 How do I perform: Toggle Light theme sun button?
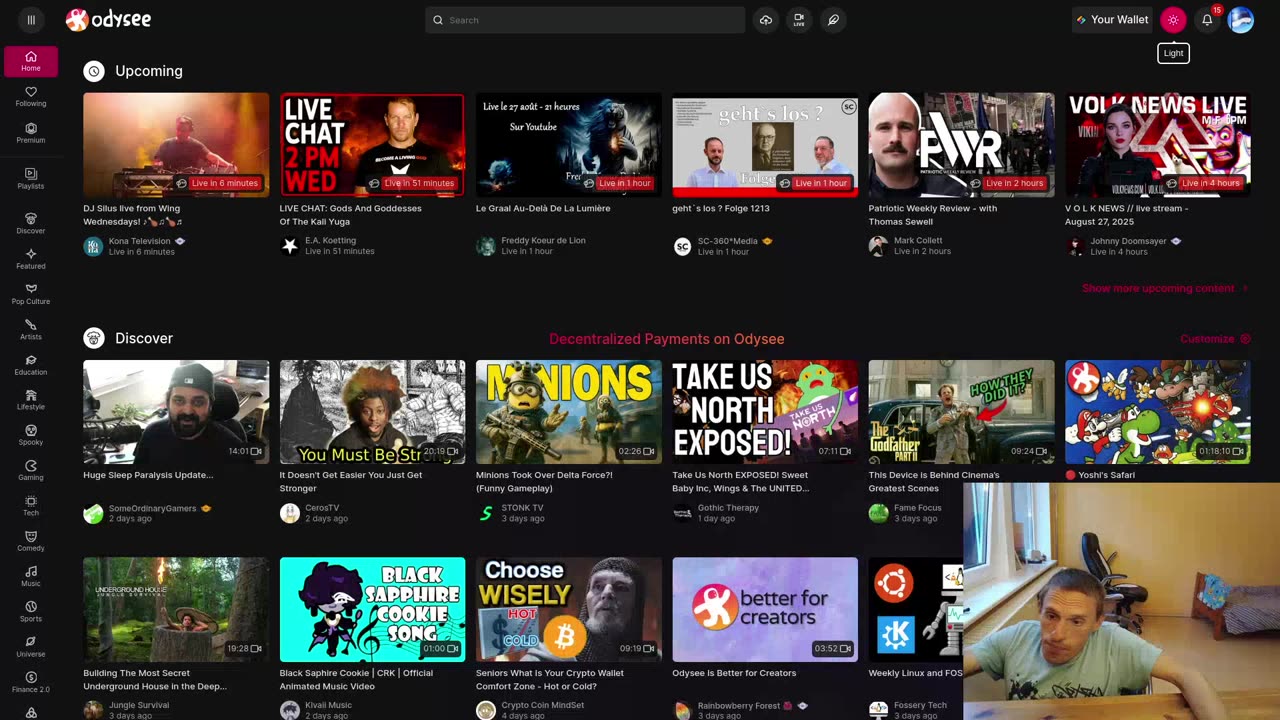(x=1173, y=20)
